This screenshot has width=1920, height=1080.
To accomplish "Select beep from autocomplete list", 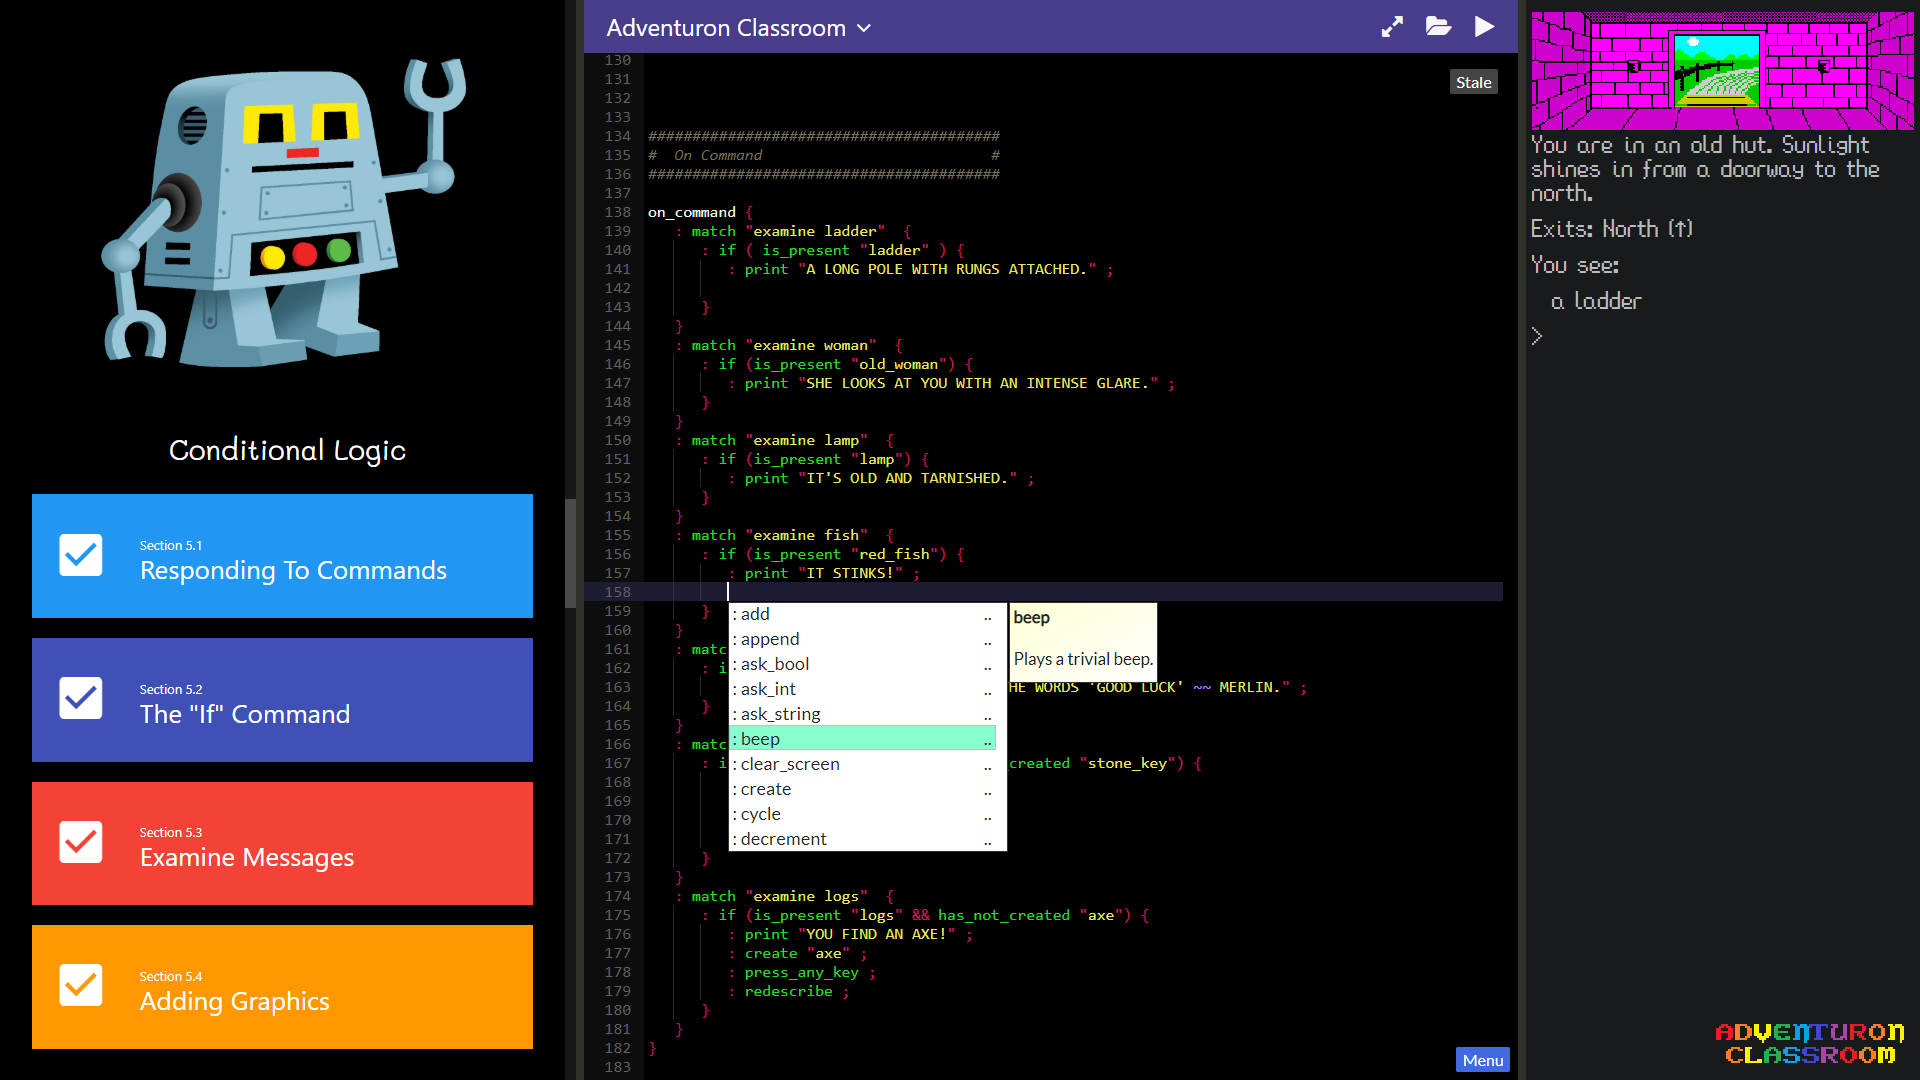I will pyautogui.click(x=863, y=739).
